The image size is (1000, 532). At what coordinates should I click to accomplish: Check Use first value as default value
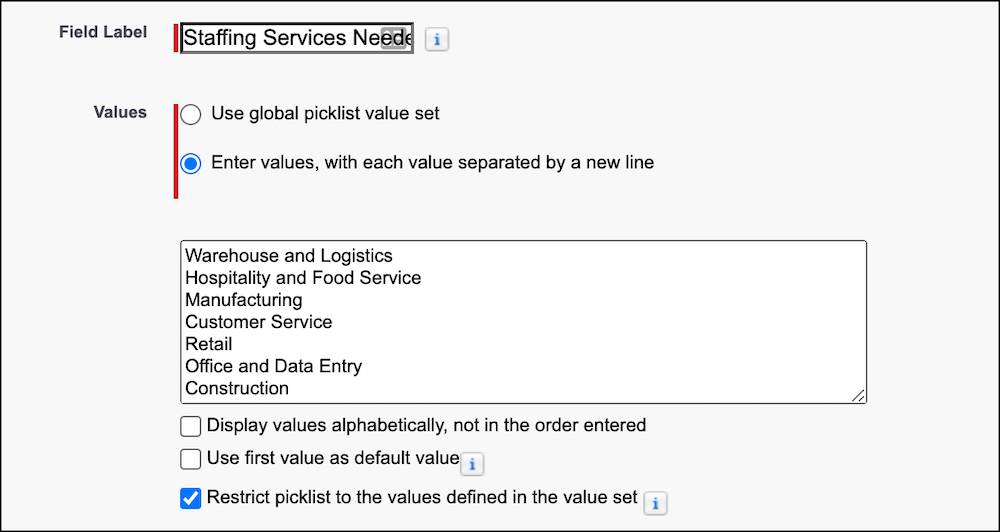(x=191, y=460)
